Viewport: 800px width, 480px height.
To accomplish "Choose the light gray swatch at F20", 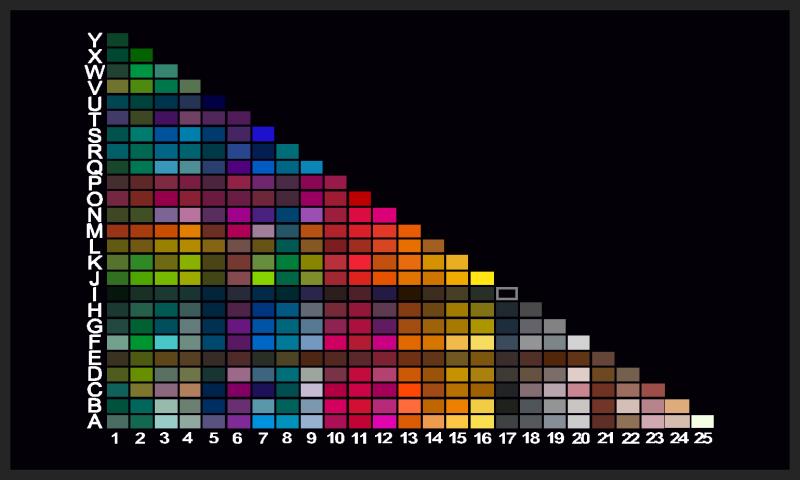I will pyautogui.click(x=579, y=342).
